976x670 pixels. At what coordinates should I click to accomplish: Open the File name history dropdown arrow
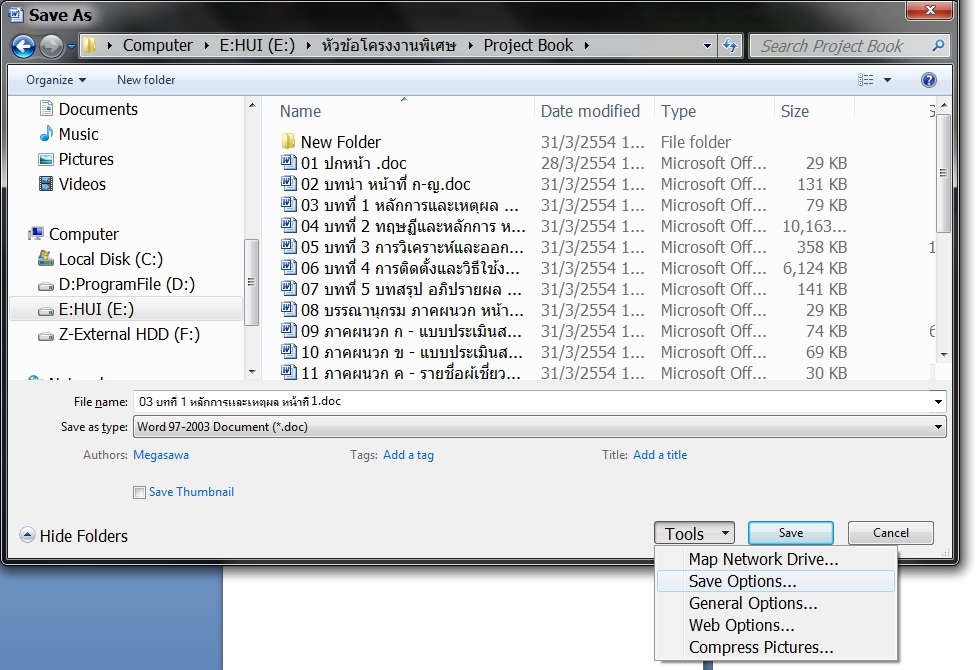[937, 402]
